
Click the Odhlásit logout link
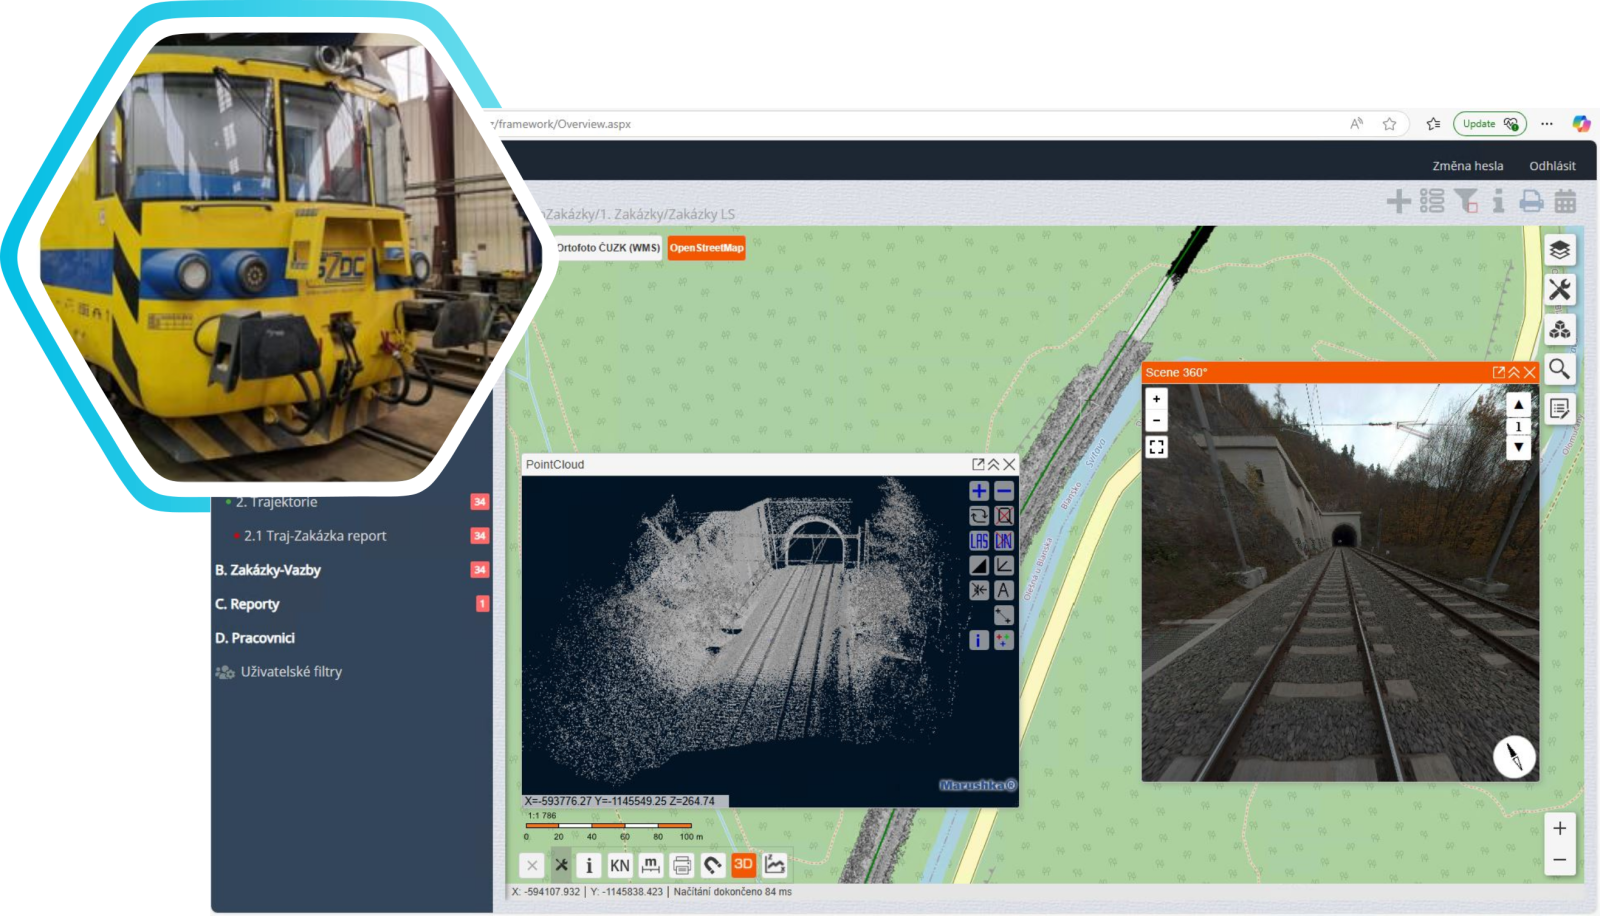point(1552,166)
